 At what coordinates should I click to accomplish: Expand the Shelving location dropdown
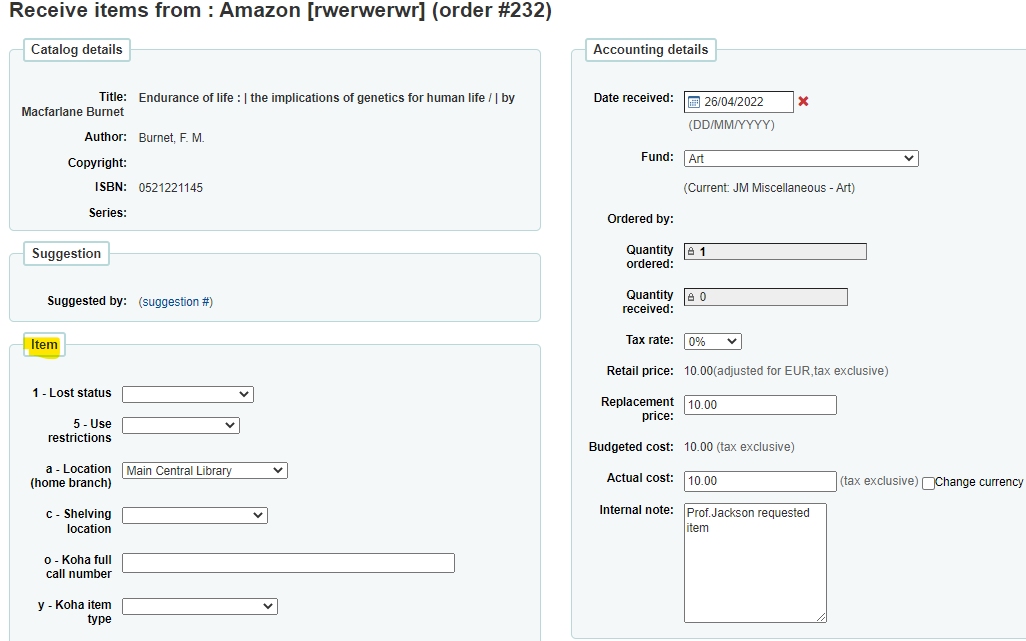pyautogui.click(x=194, y=515)
